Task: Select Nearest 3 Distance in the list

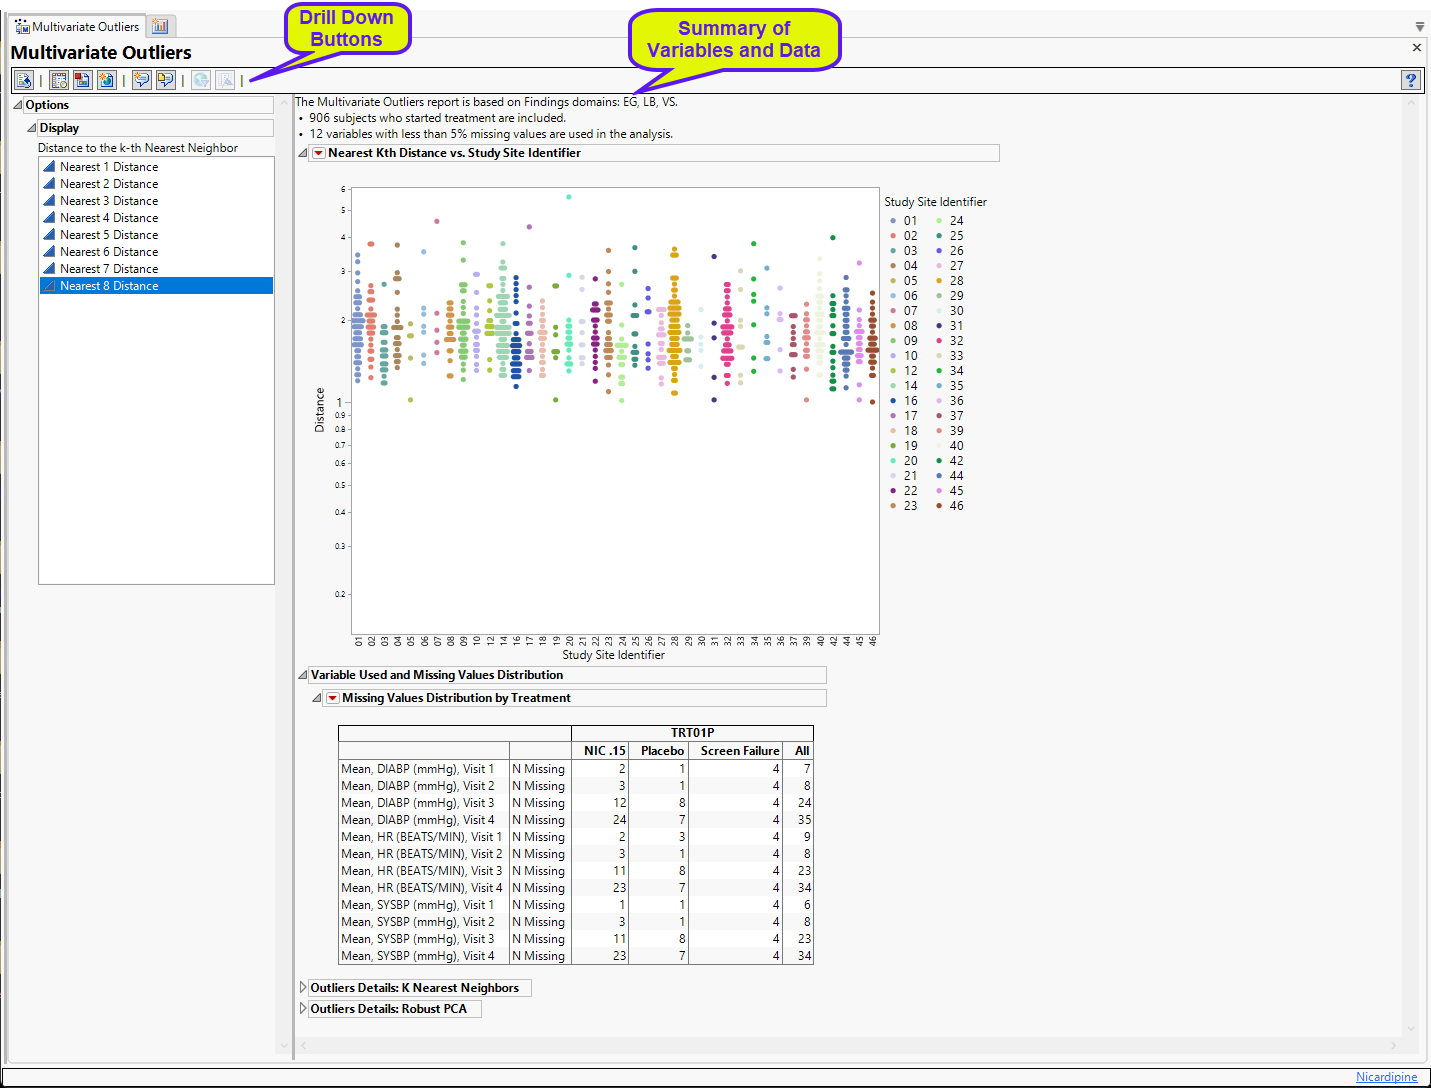Action: (x=108, y=201)
